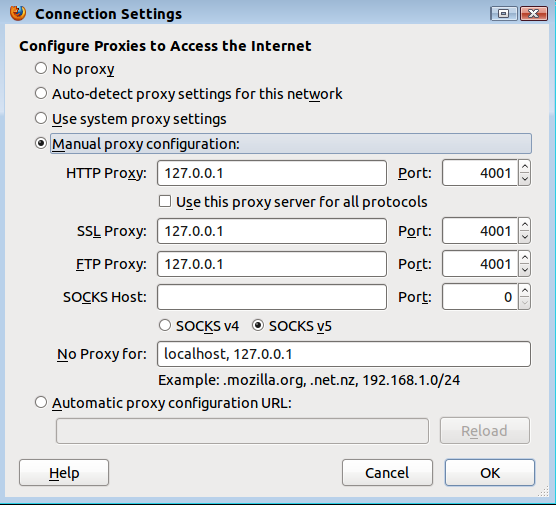The width and height of the screenshot is (556, 505).
Task: Focus the HTTP Proxy address field
Action: click(272, 173)
